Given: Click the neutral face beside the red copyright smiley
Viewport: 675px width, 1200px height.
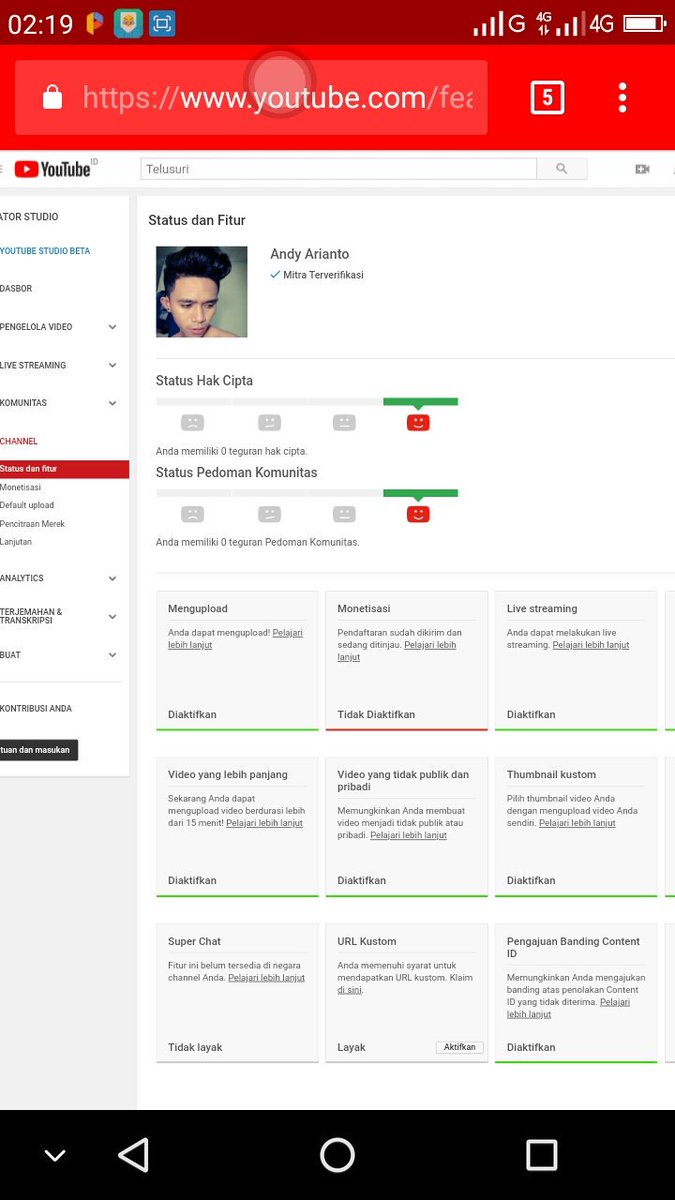Looking at the screenshot, I should click(x=344, y=423).
